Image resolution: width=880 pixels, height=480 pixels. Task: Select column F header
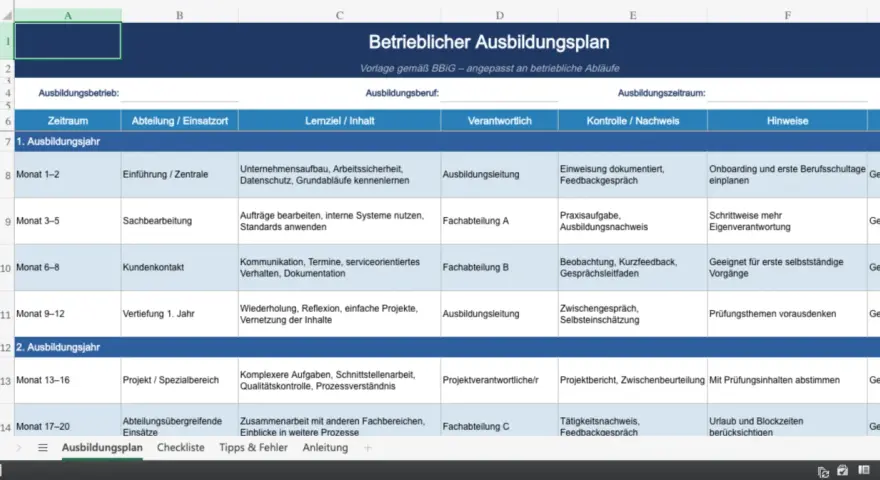coord(787,15)
